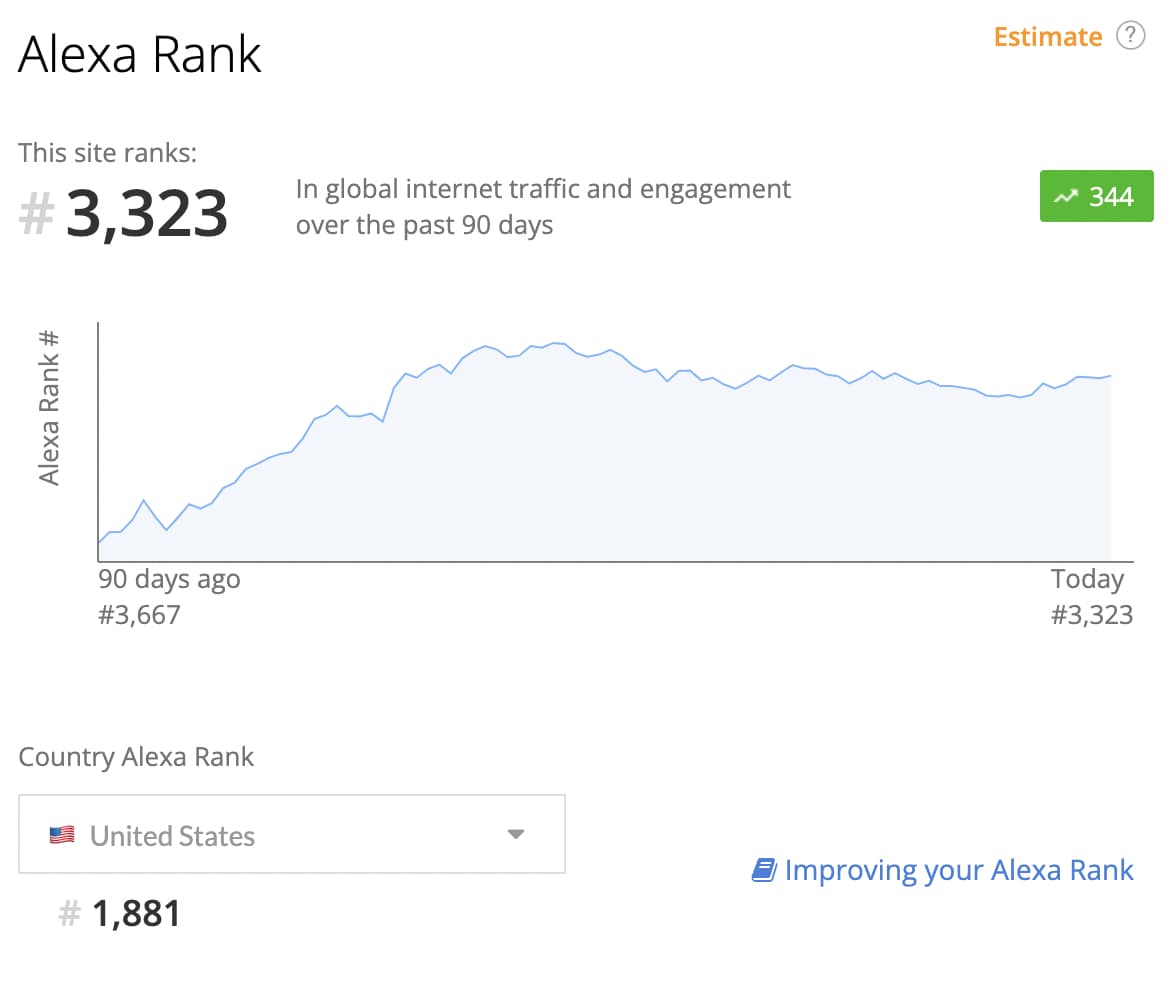
Task: Click the 'Country Alexa Rank' label
Action: [136, 757]
